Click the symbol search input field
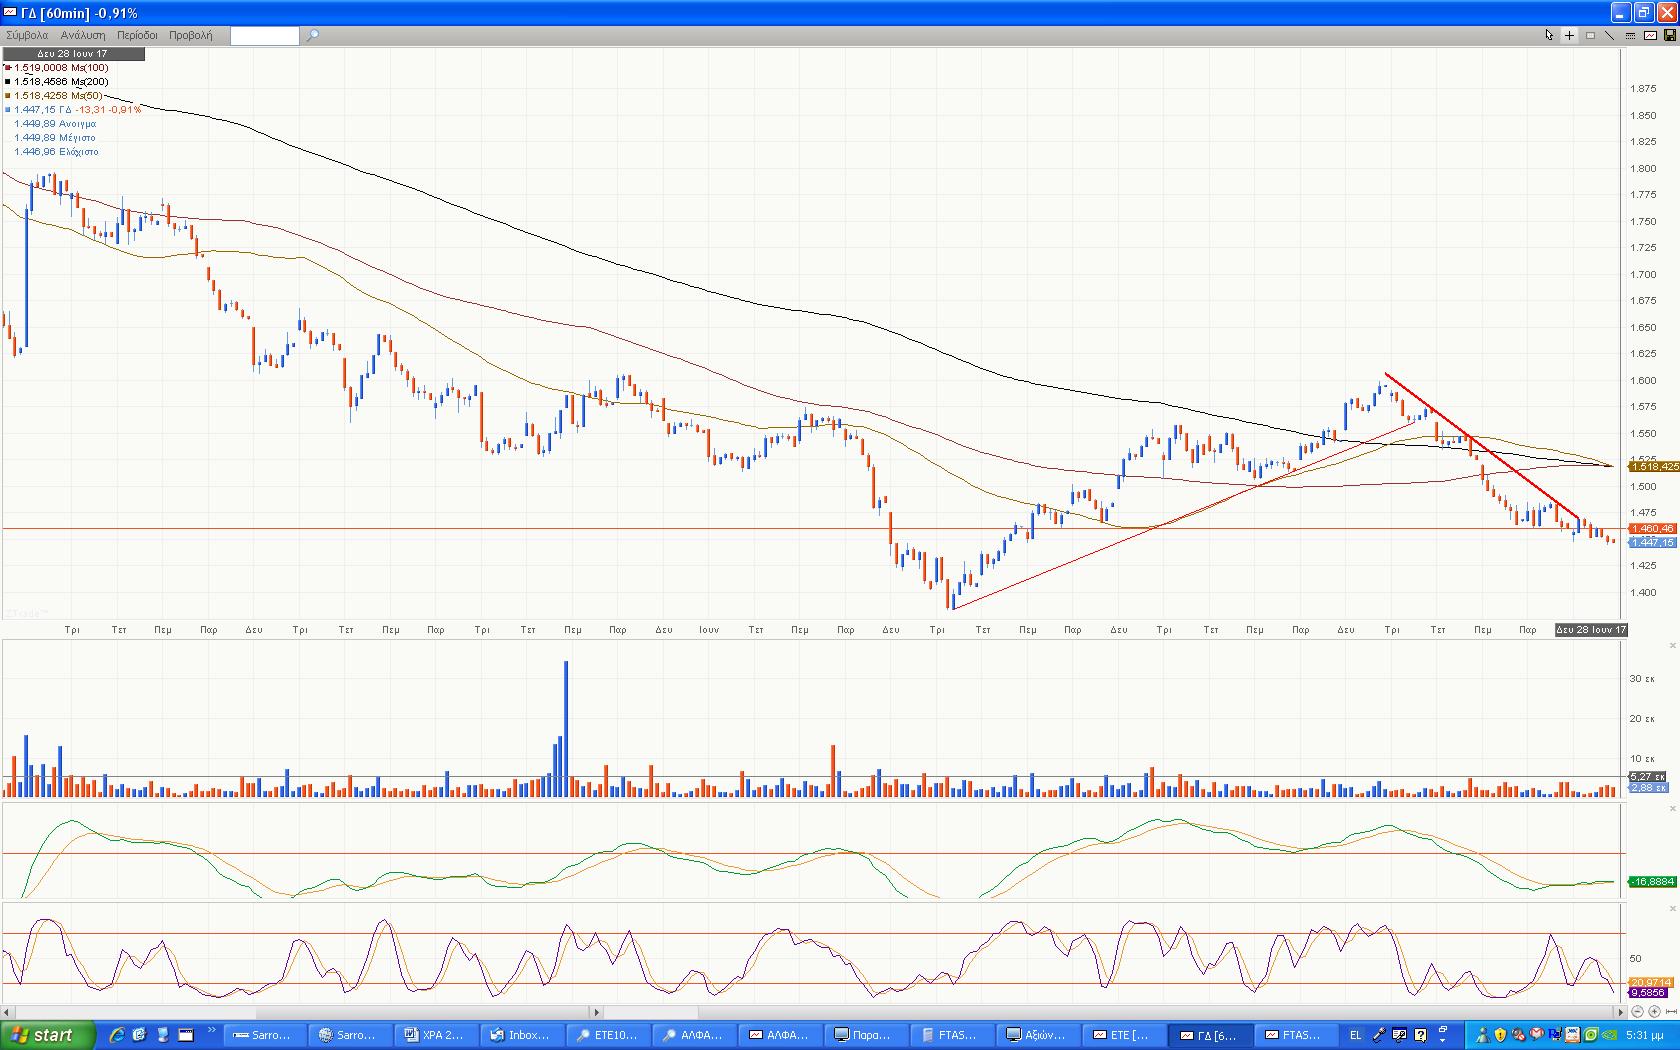1680x1050 pixels. click(x=264, y=35)
